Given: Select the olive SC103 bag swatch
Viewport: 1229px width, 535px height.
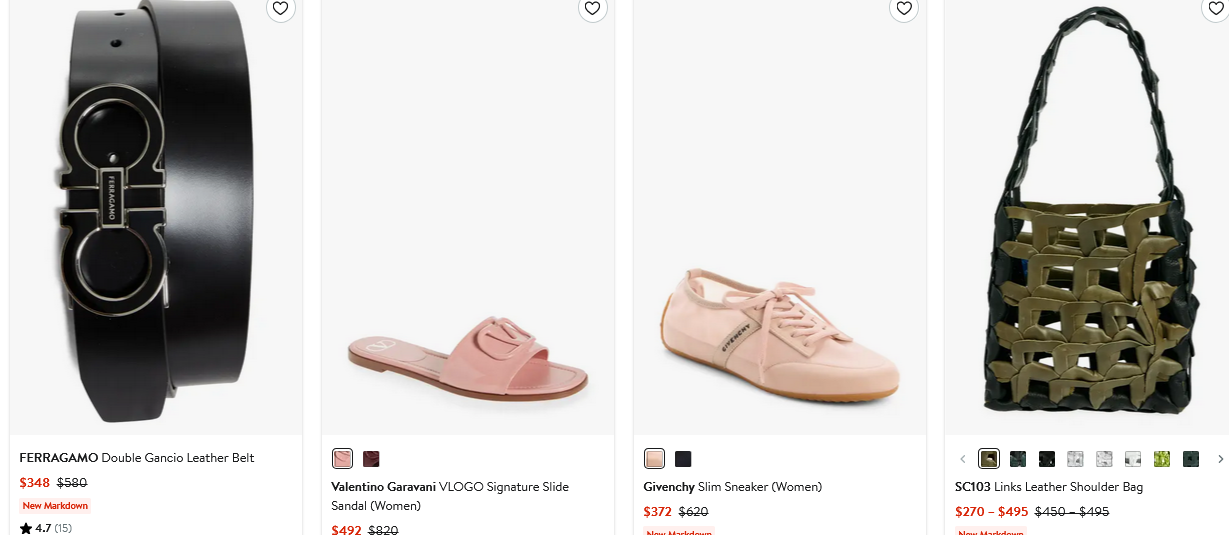Looking at the screenshot, I should point(988,459).
